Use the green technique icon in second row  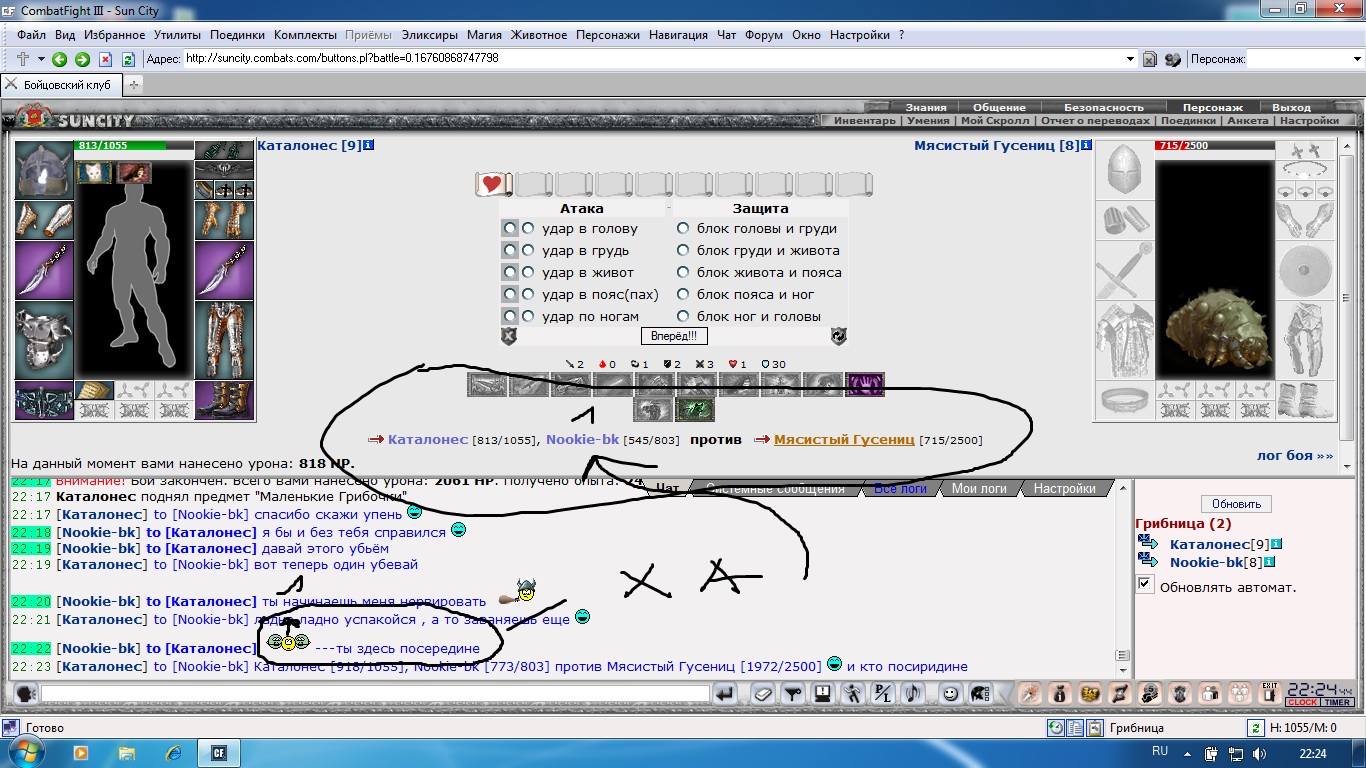(694, 409)
